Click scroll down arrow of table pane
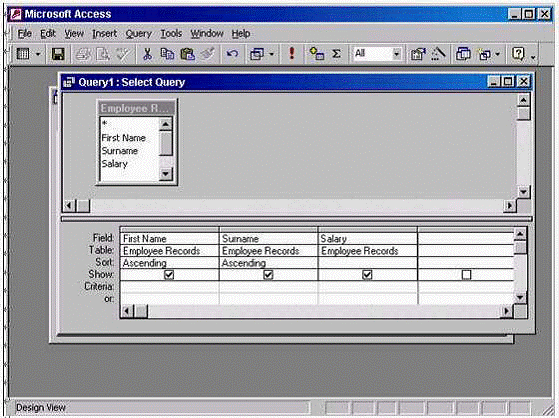 [523, 192]
